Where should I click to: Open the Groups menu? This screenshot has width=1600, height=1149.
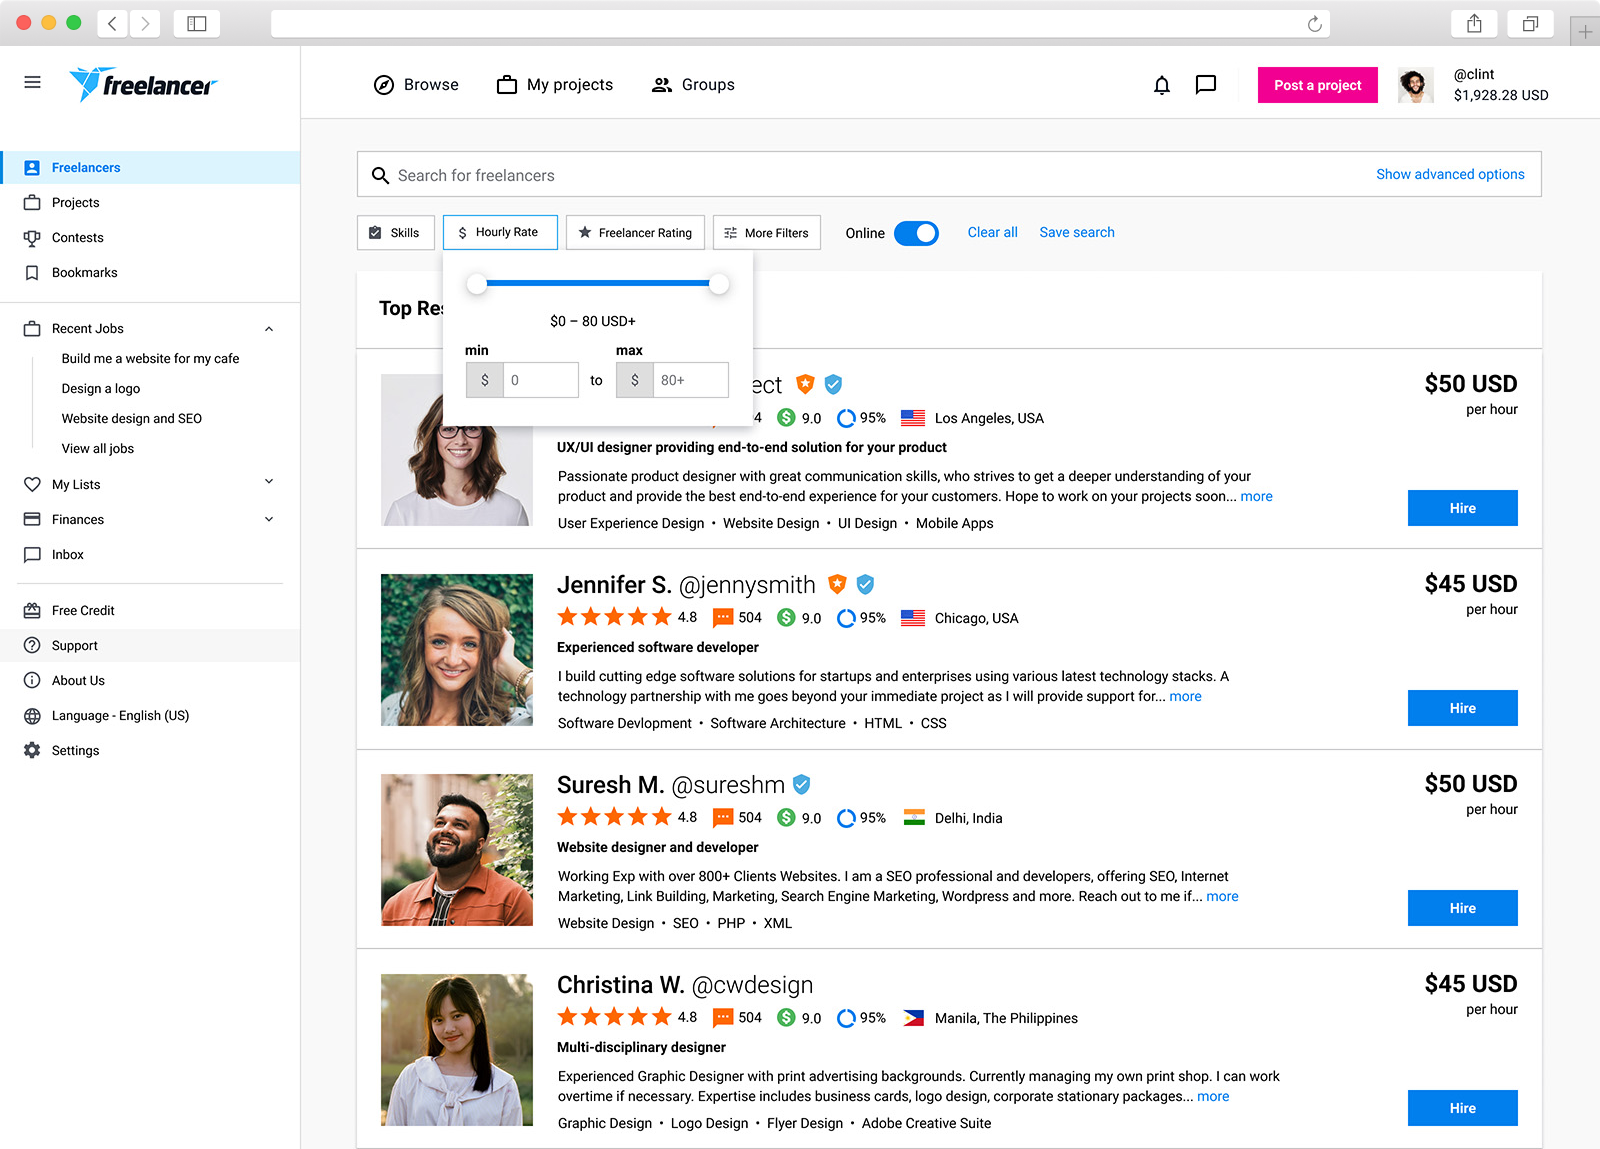[x=693, y=85]
